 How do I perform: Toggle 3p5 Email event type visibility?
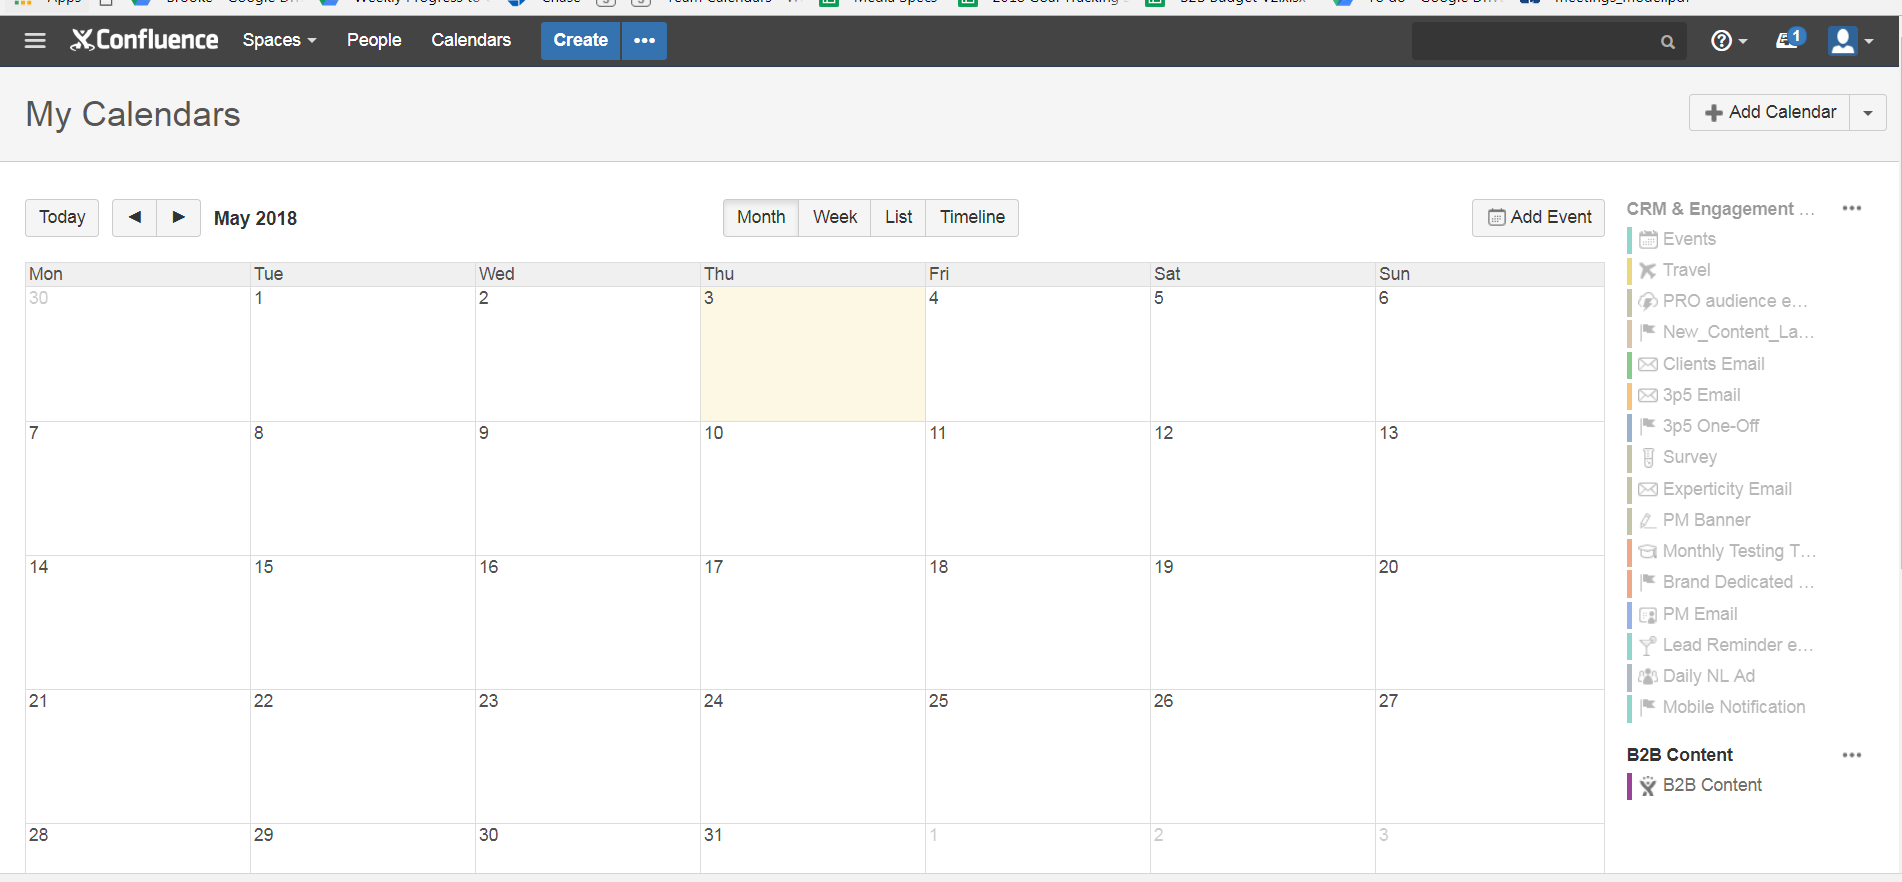tap(1701, 395)
